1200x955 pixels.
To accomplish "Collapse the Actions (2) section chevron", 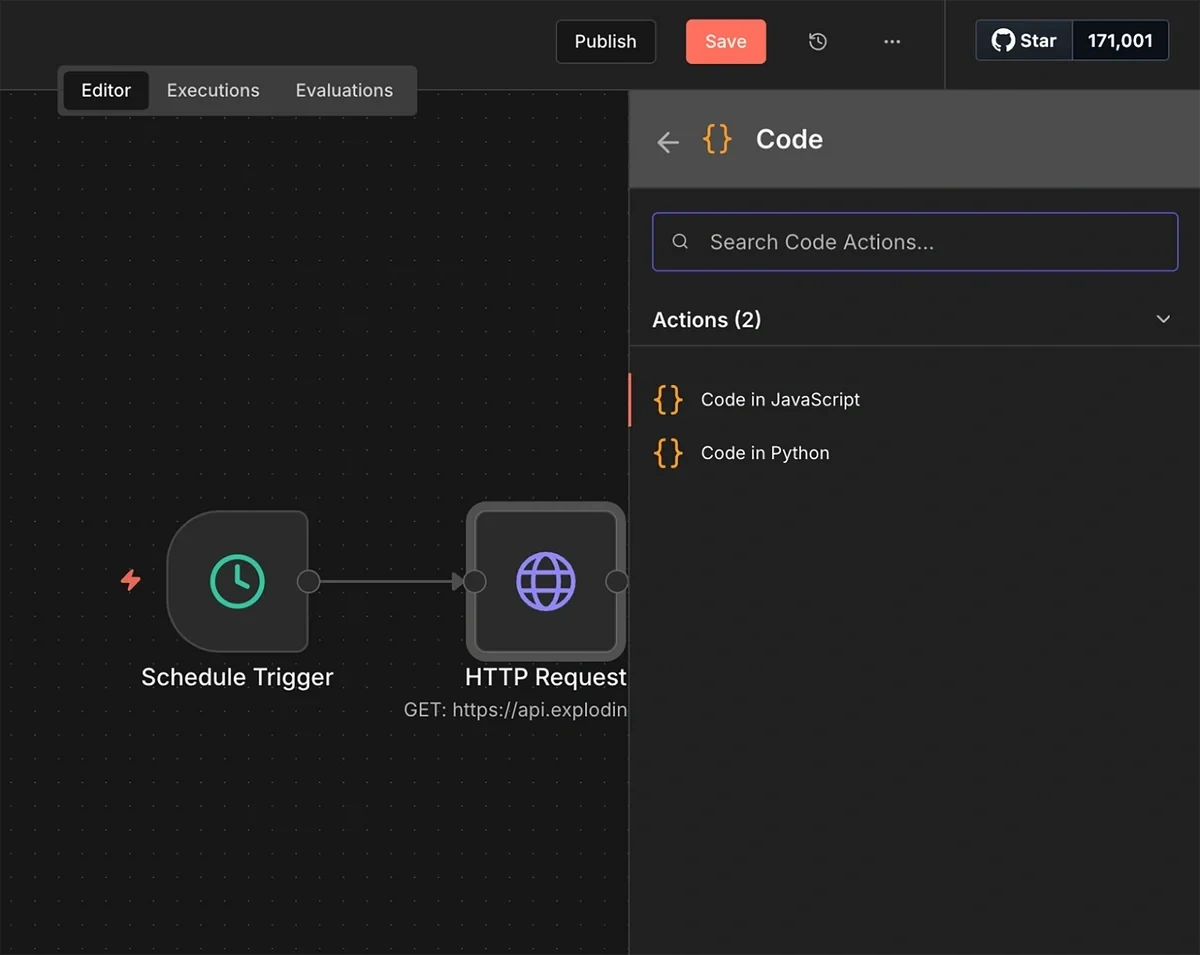I will point(1163,319).
